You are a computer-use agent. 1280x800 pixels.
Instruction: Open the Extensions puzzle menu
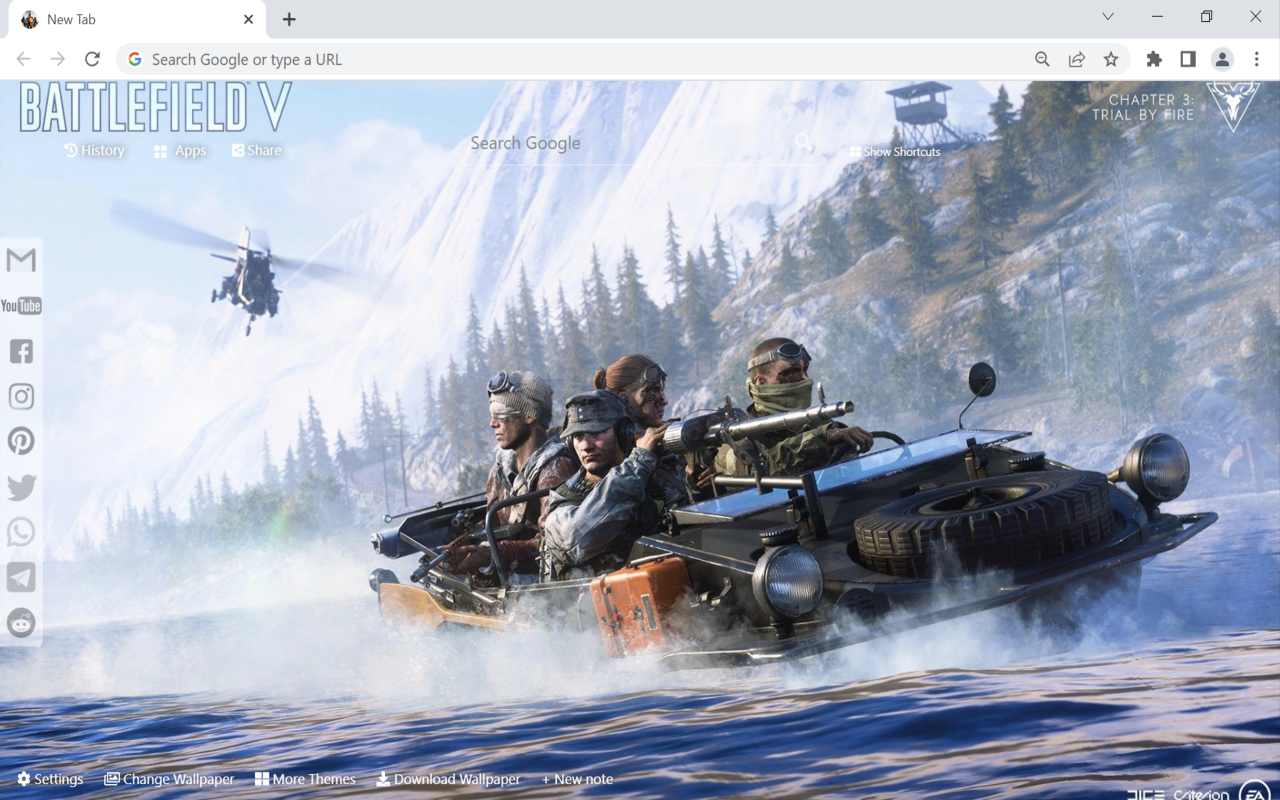pyautogui.click(x=1154, y=59)
